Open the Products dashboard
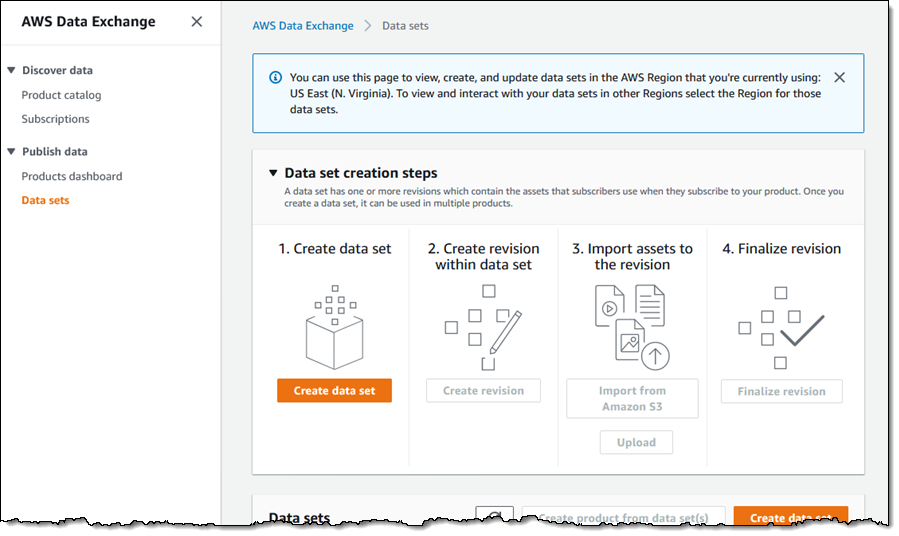The height and width of the screenshot is (536, 899). pos(72,176)
